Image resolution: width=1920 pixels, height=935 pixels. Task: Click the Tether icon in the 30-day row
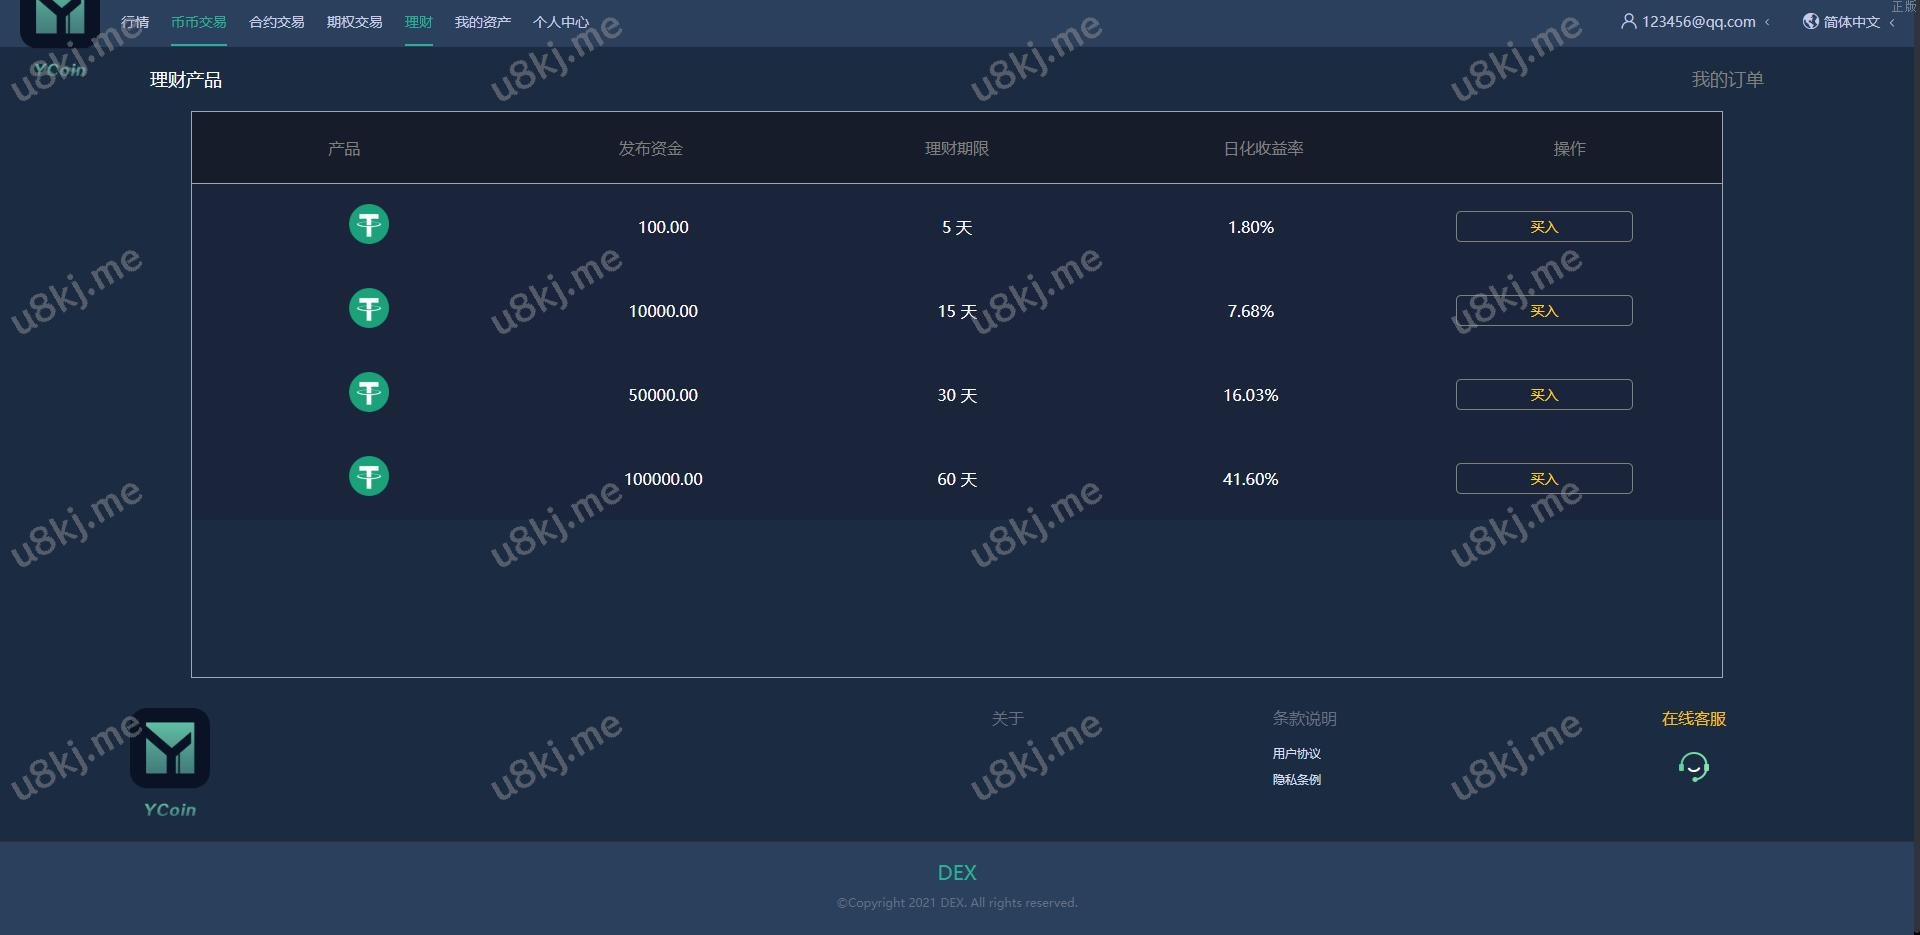tap(368, 392)
